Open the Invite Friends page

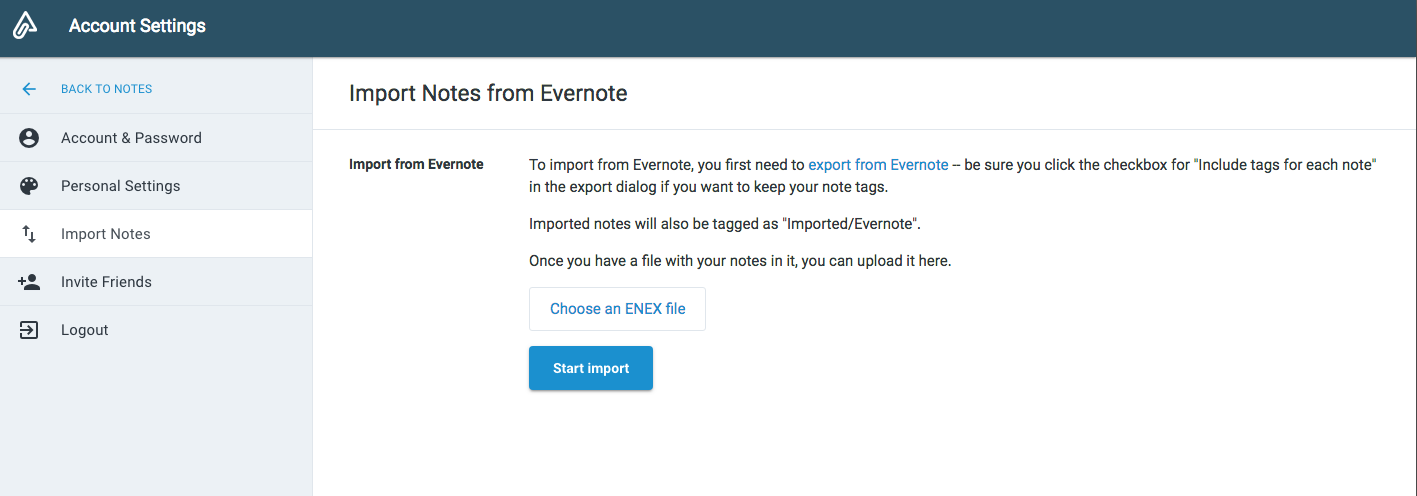(x=106, y=282)
